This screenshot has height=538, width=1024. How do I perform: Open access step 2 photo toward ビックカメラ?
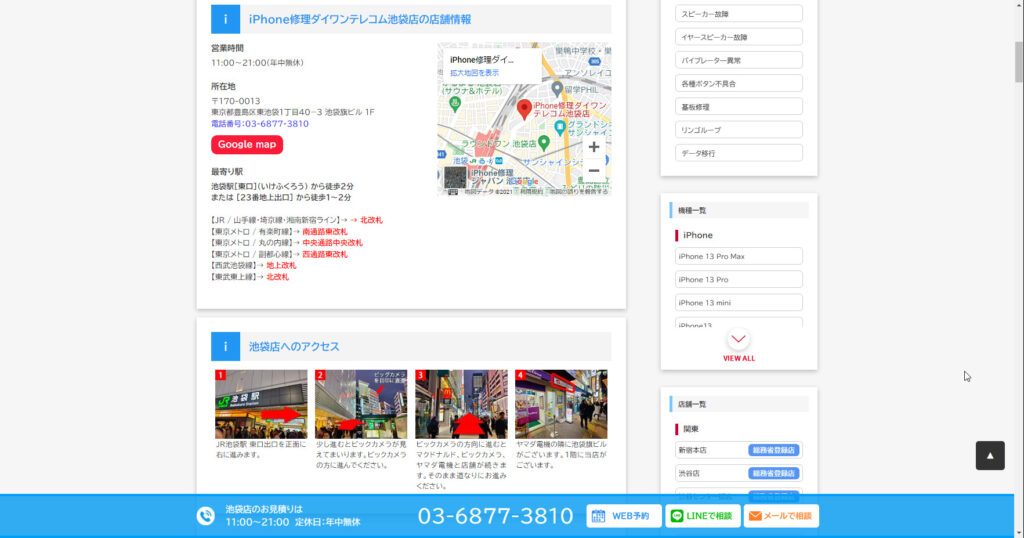pyautogui.click(x=361, y=404)
